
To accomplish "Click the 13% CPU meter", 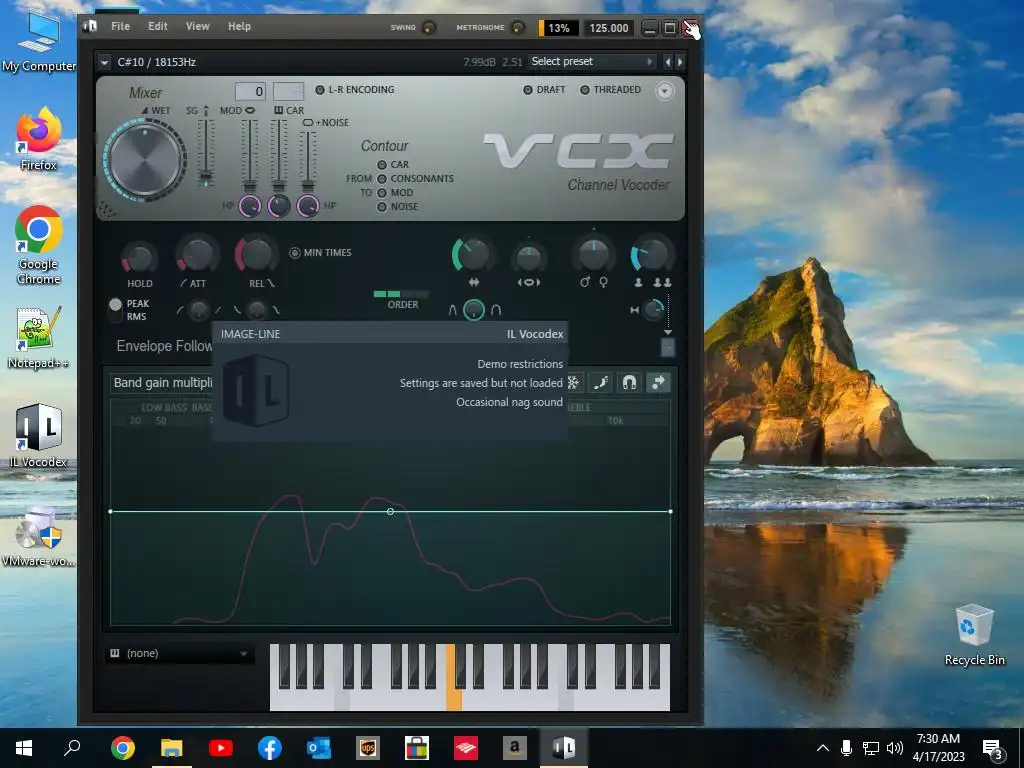I will click(558, 28).
